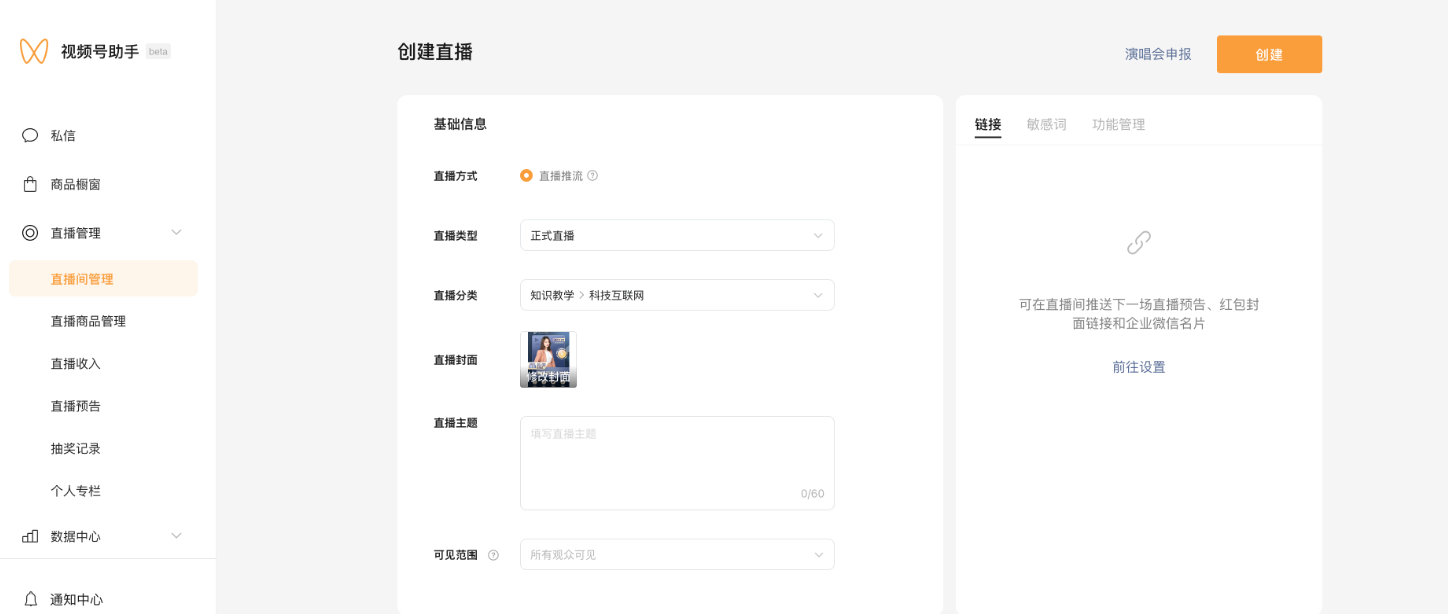Open the 直播分类 category dropdown
Screen dimensions: 1448x614
tap(677, 295)
